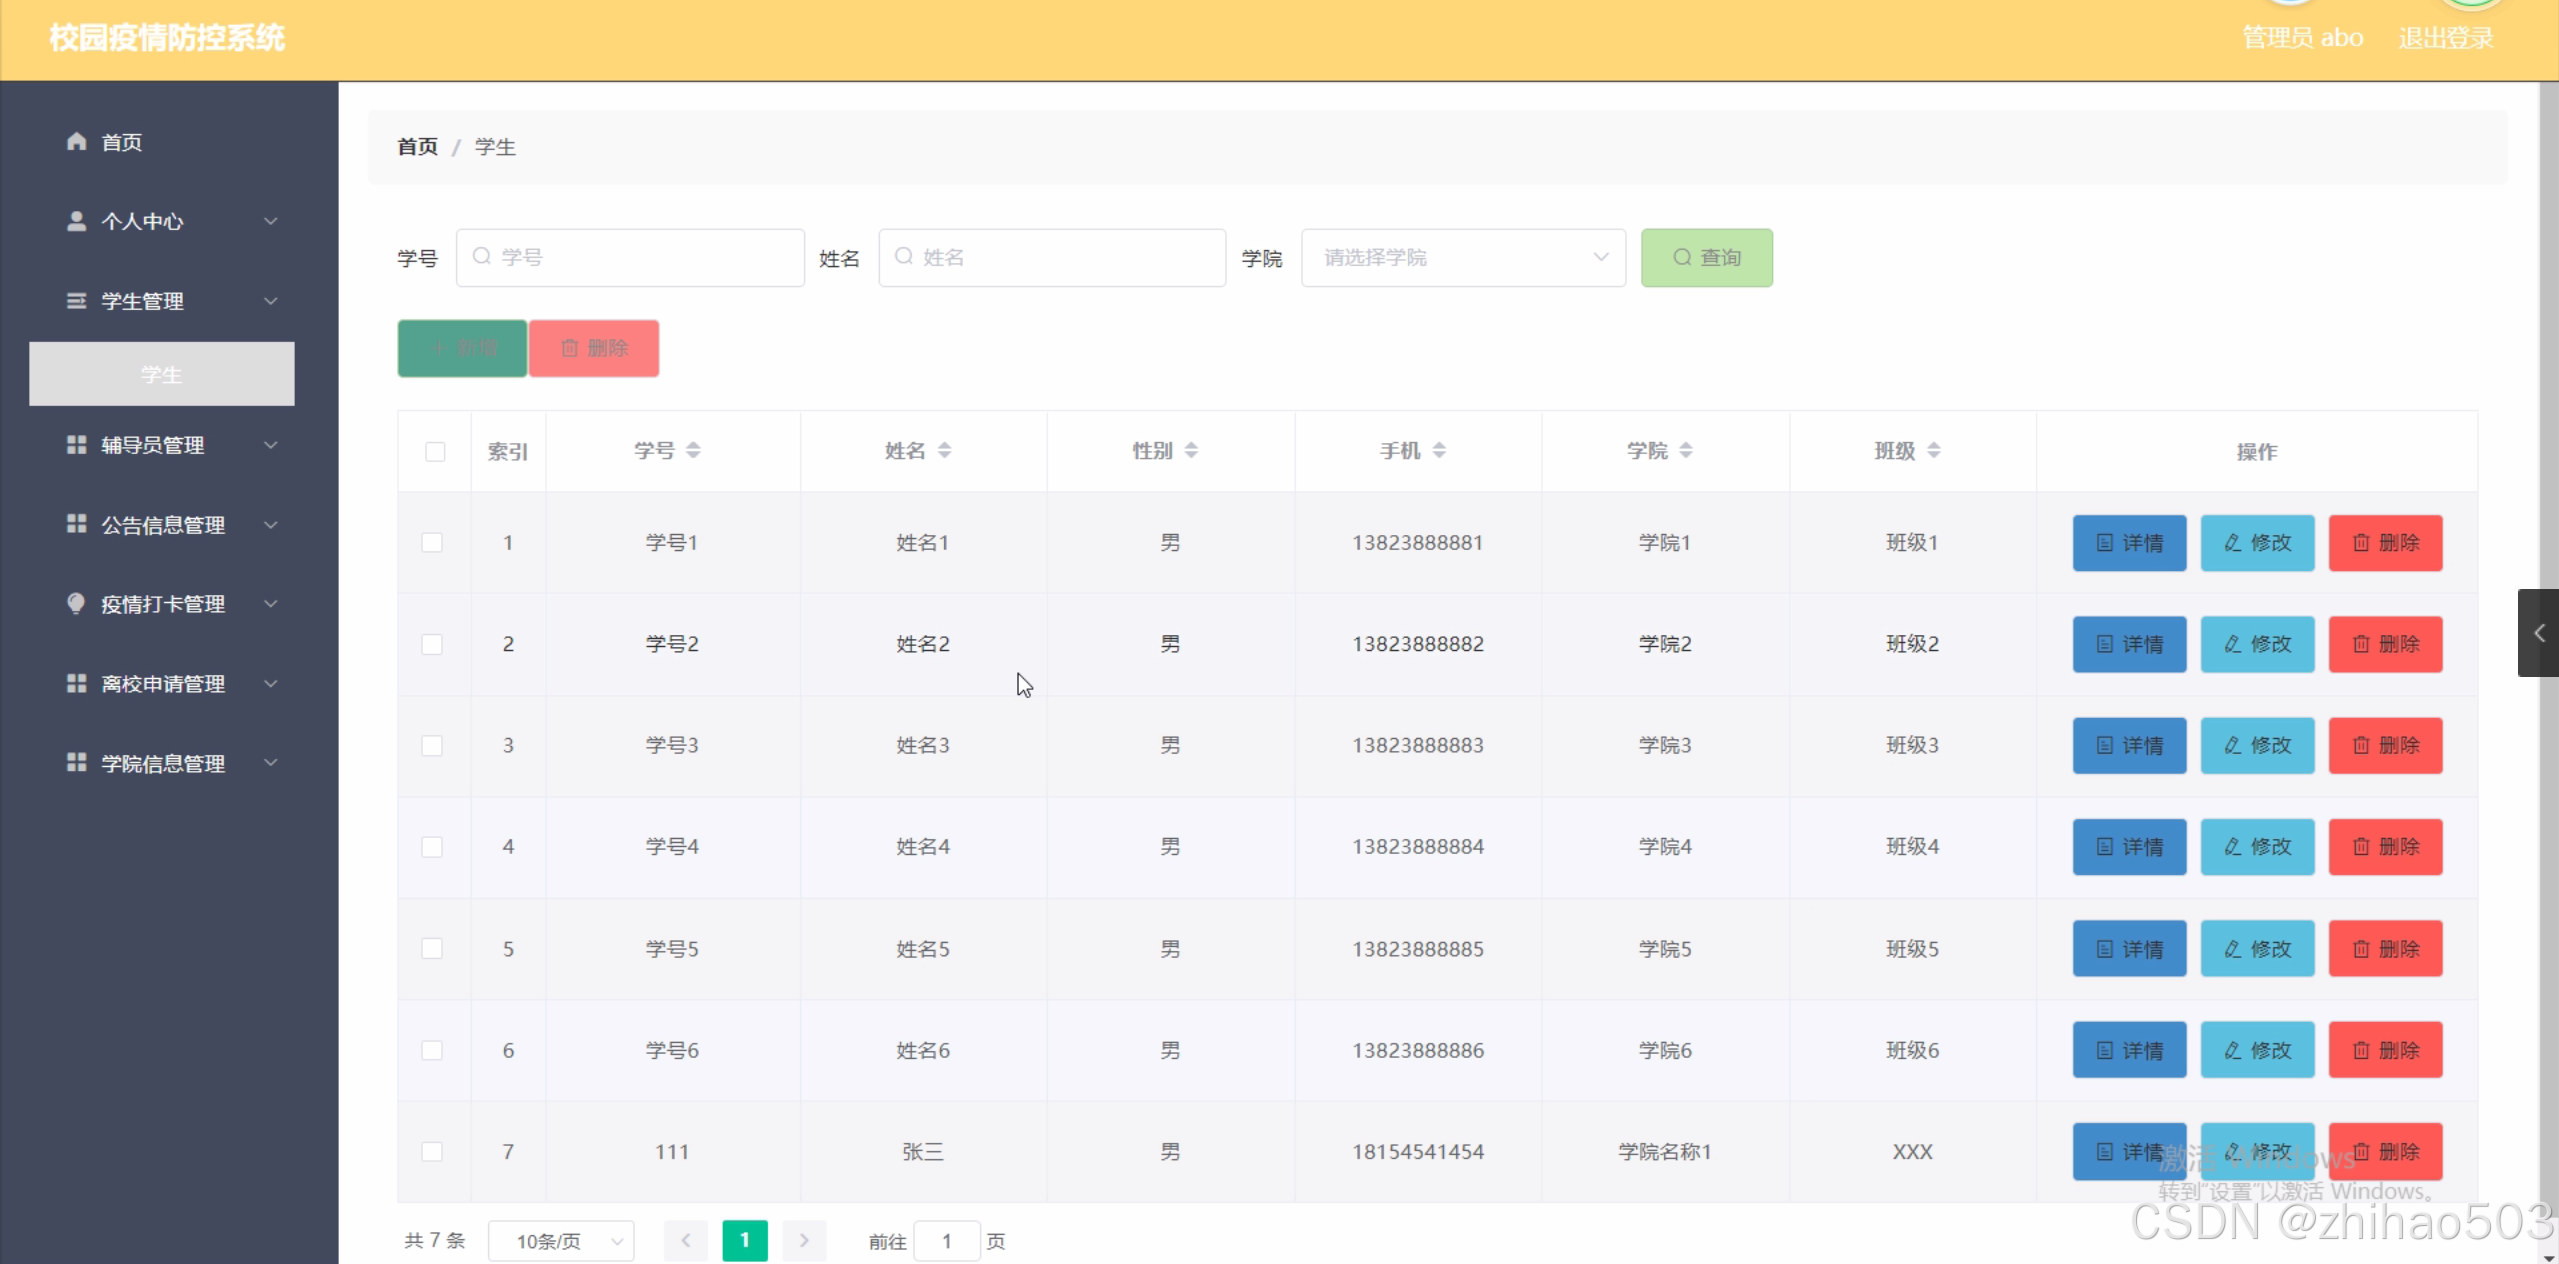Click the collapse arrow tab on right edge

2538,633
